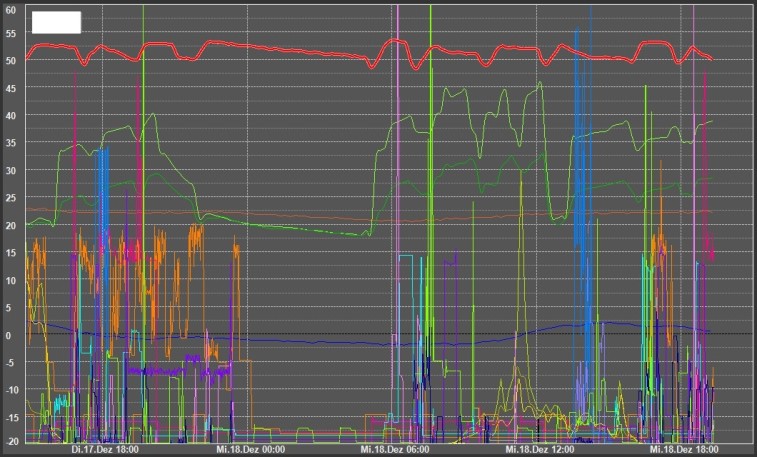Click the 5 y-axis tick label
The image size is (757, 457).
13,308
